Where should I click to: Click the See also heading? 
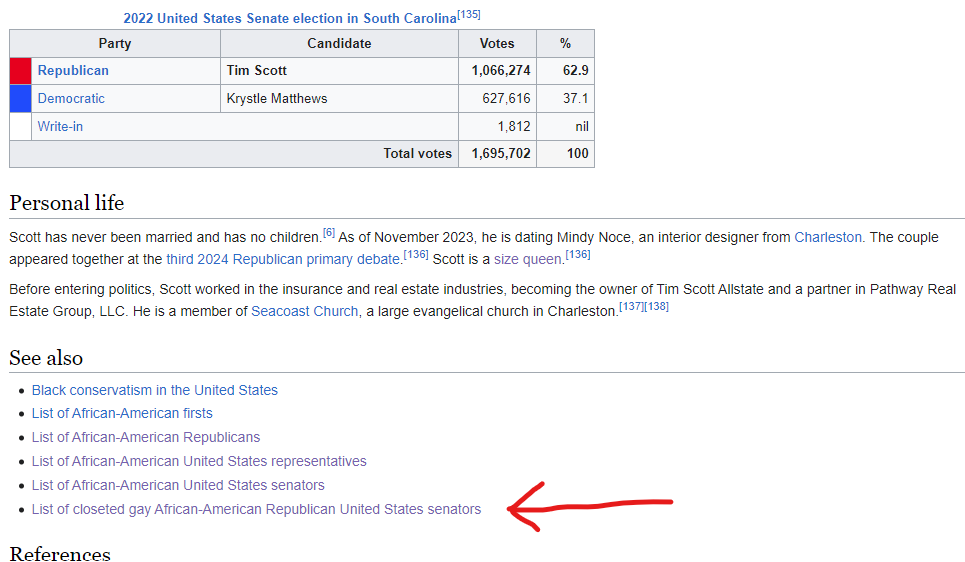click(x=46, y=358)
